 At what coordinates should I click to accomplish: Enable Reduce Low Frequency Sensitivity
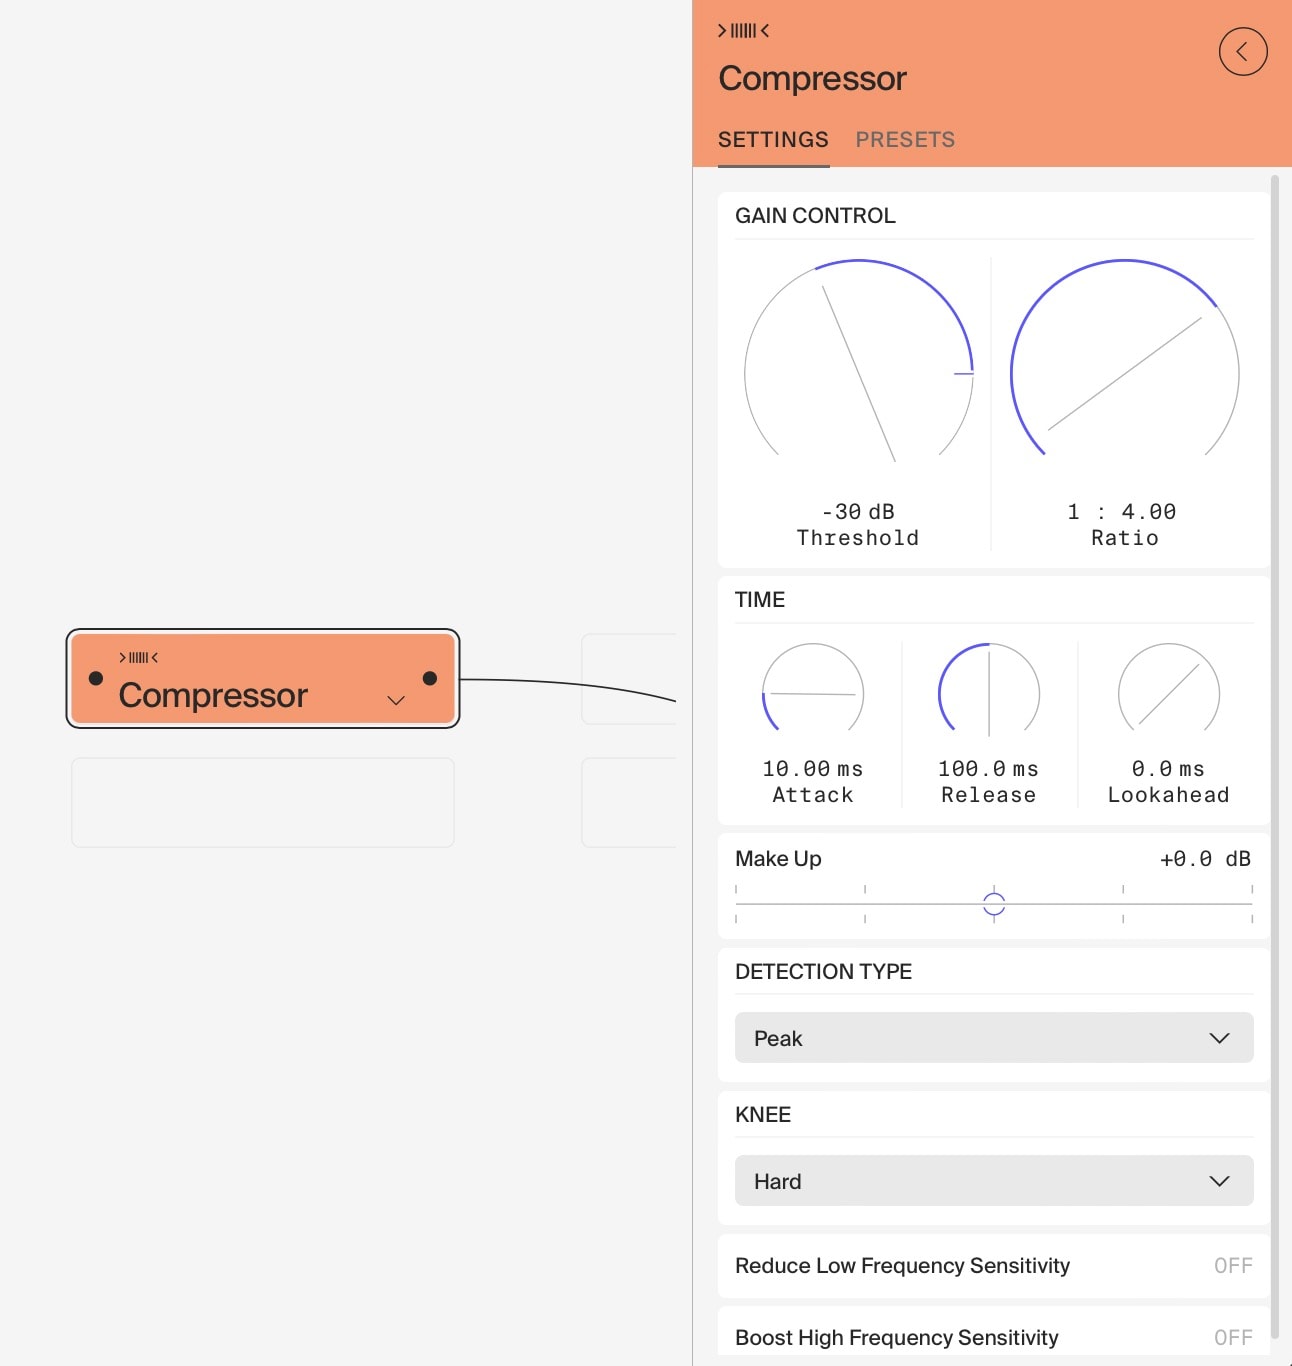click(1232, 1265)
